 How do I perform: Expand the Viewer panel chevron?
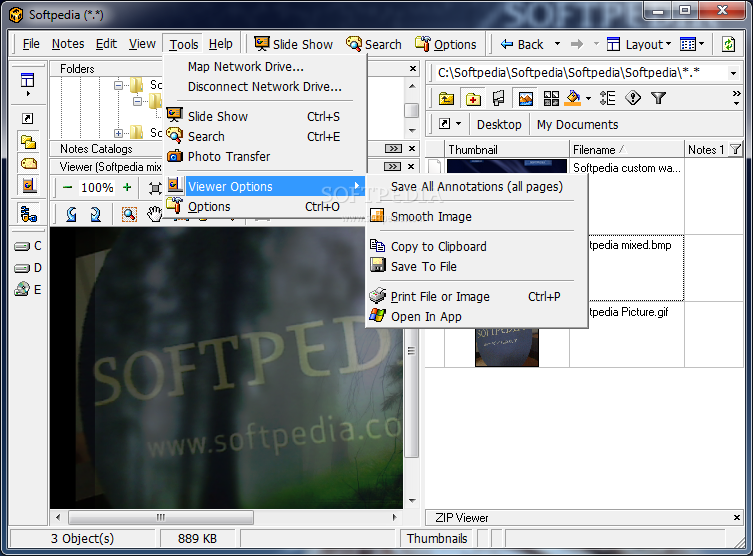click(392, 167)
